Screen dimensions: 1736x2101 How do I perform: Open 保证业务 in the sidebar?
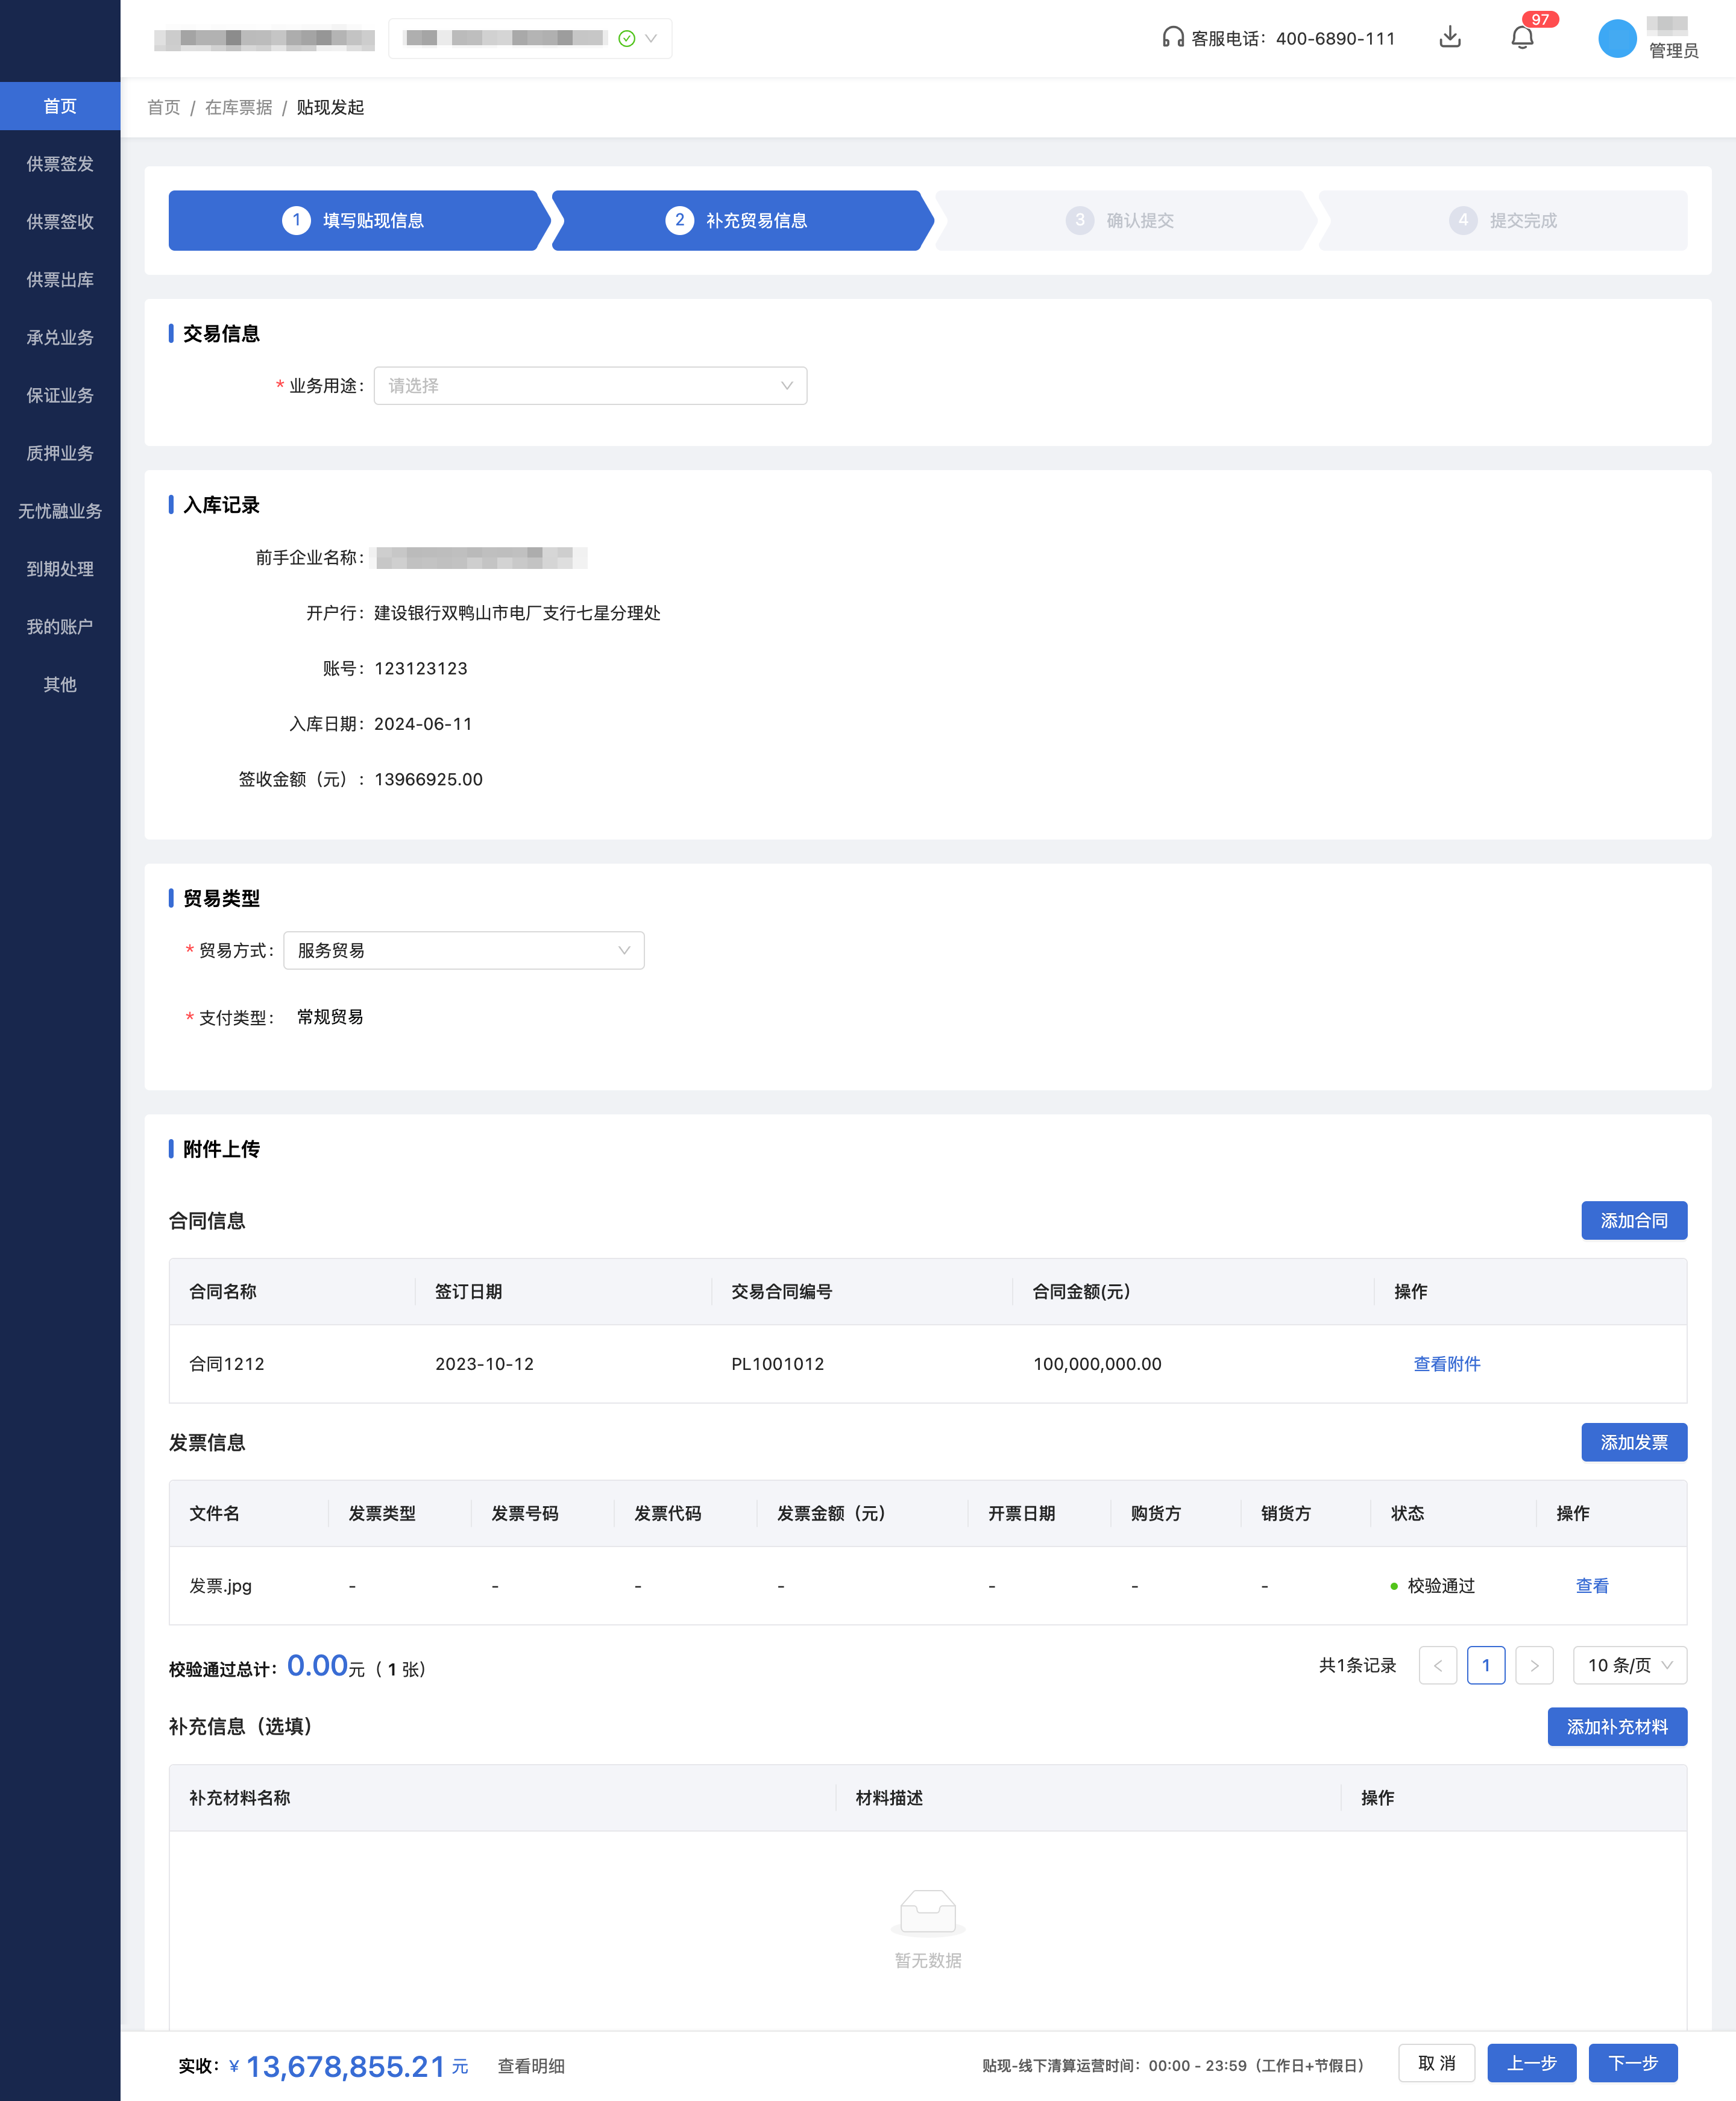click(60, 395)
